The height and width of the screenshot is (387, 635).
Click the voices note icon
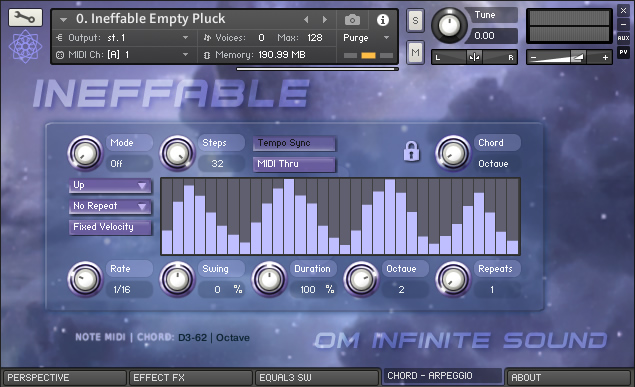click(207, 38)
